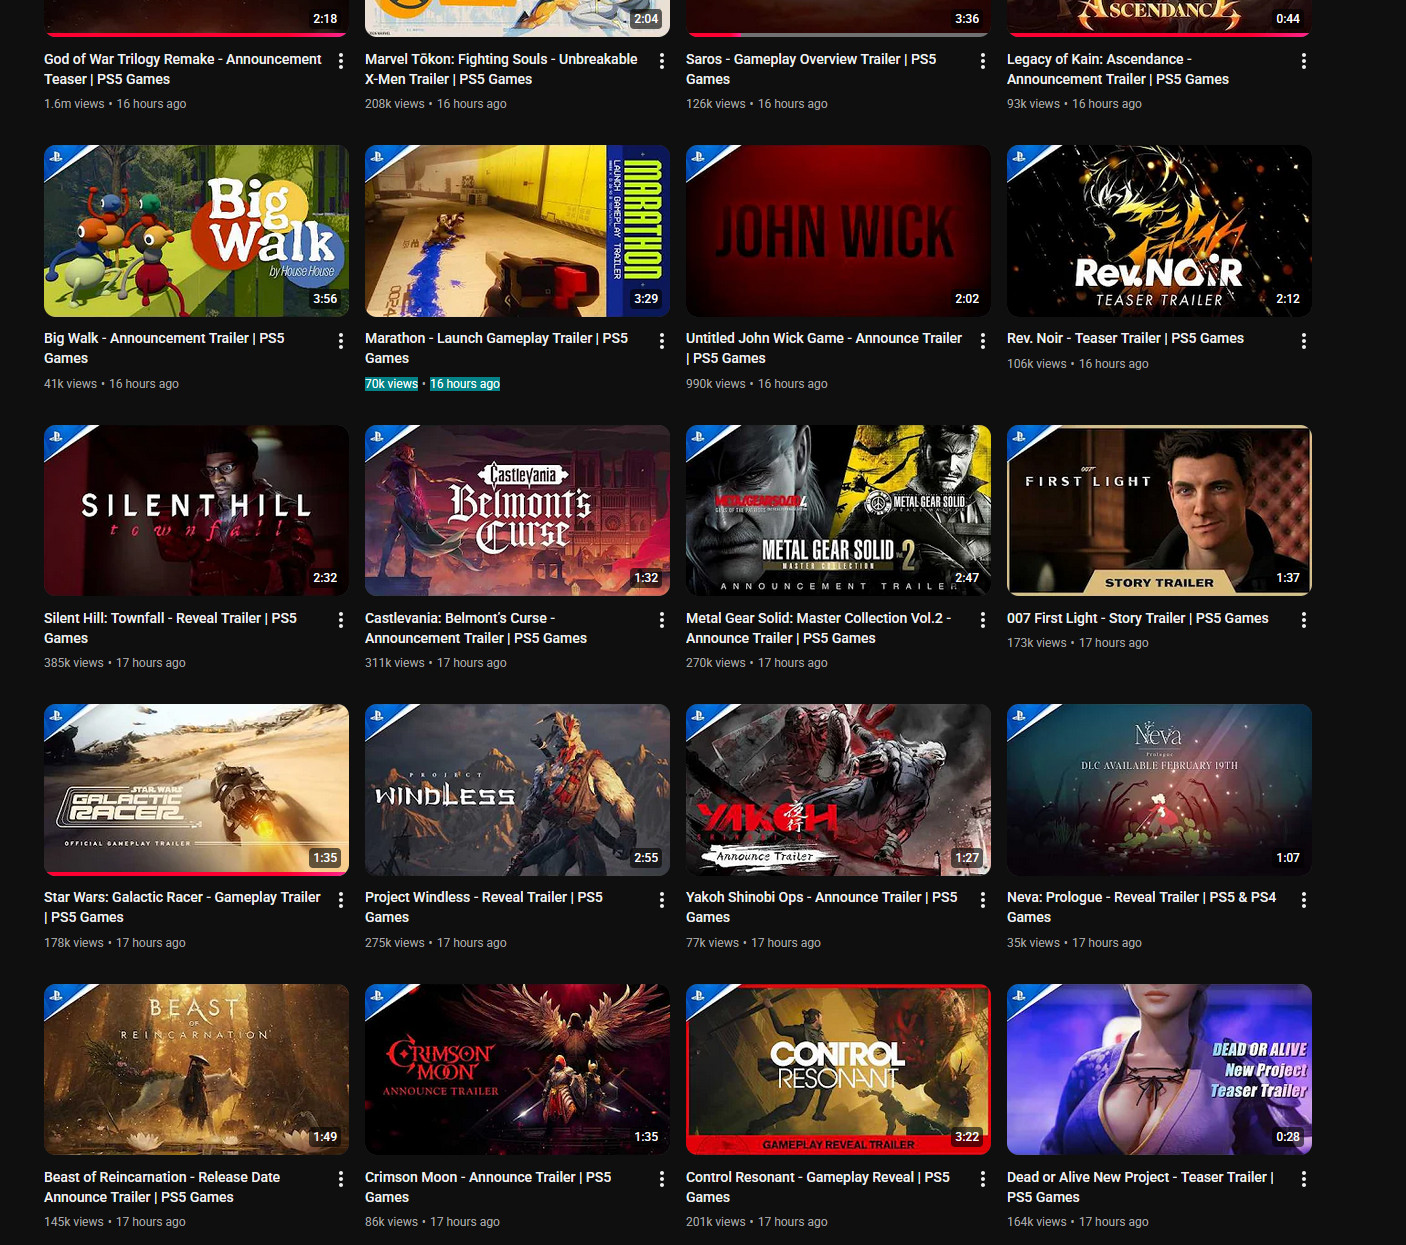Play the Castlevania Belmont's Curse thumbnail
Viewport: 1406px width, 1245px height.
(x=517, y=510)
